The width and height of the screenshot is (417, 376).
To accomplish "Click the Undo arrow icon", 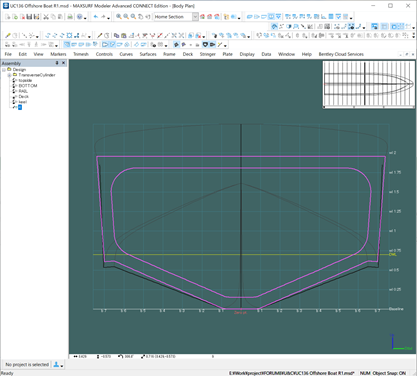I will click(96, 17).
